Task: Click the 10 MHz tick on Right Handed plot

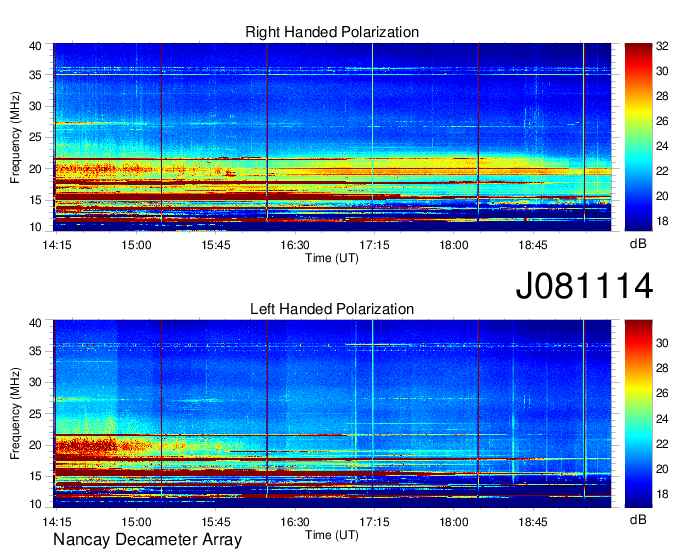Action: [35, 227]
